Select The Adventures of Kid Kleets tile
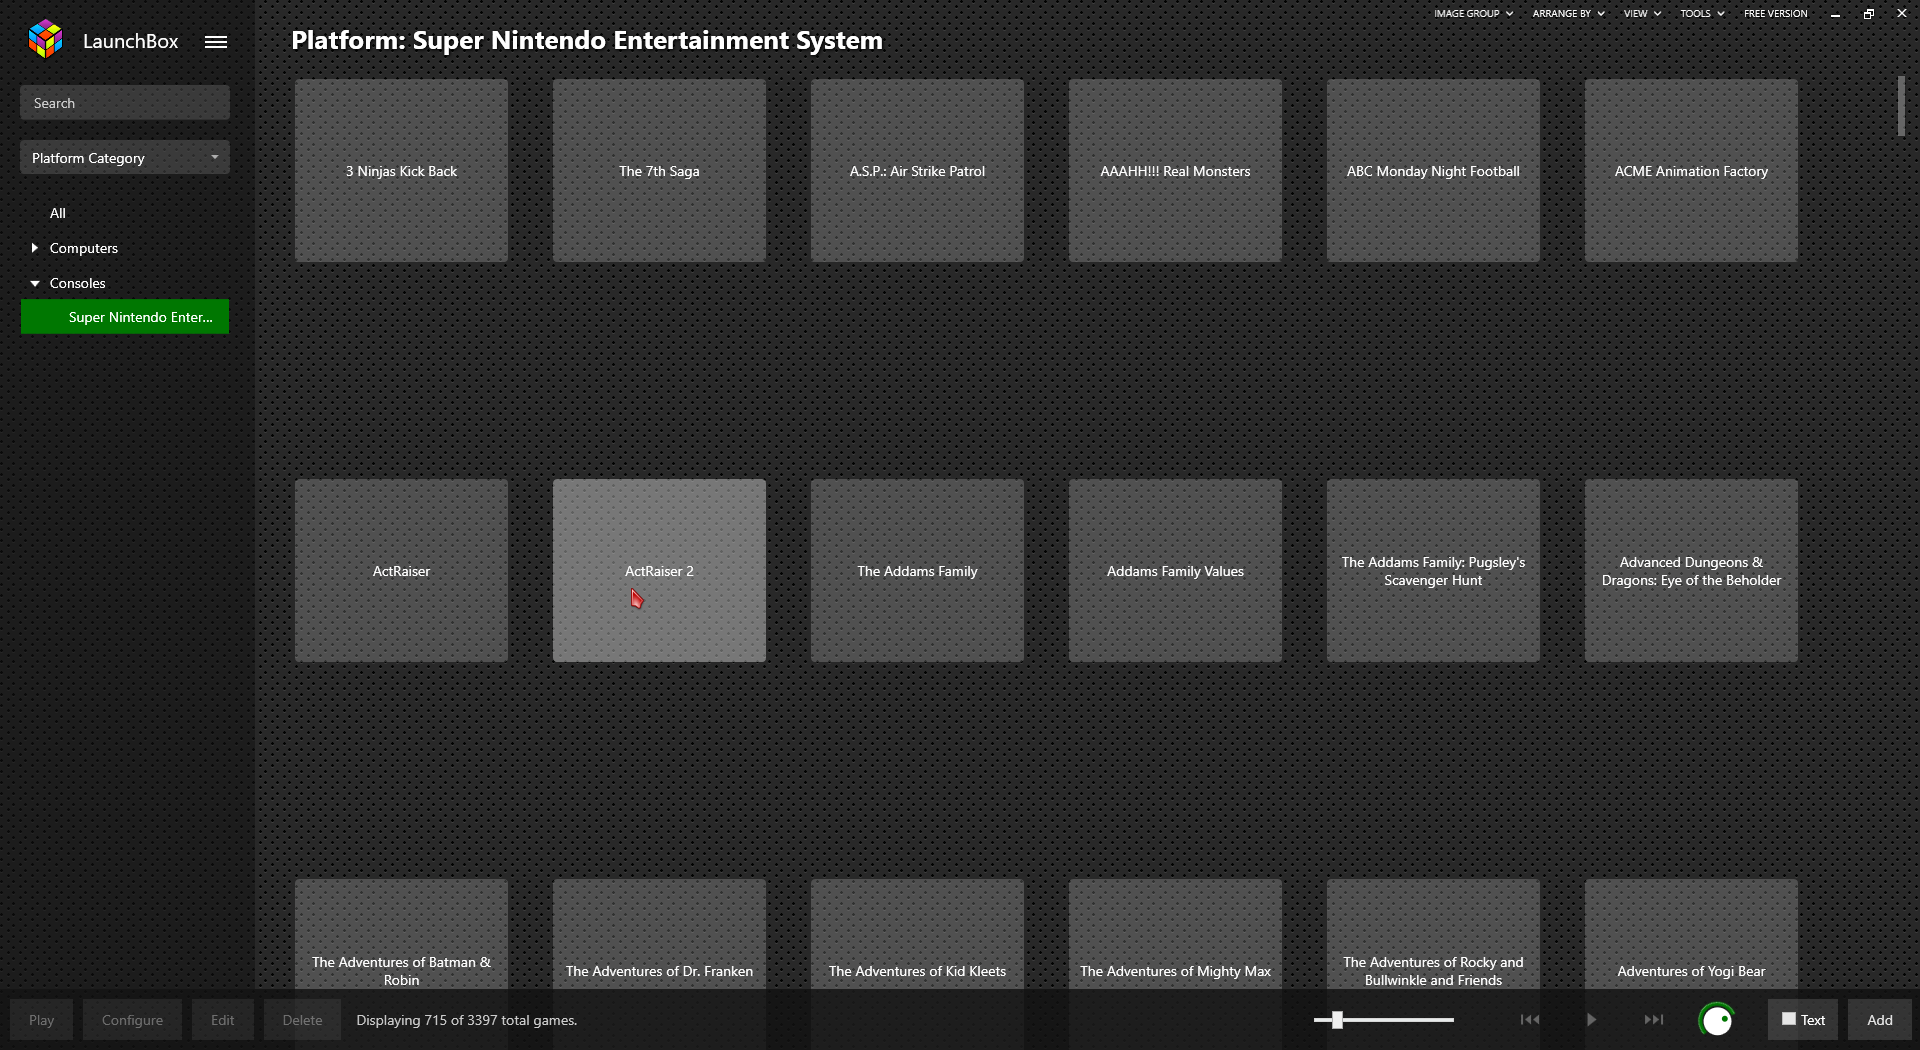Screen dimensions: 1920x1050 pos(917,935)
